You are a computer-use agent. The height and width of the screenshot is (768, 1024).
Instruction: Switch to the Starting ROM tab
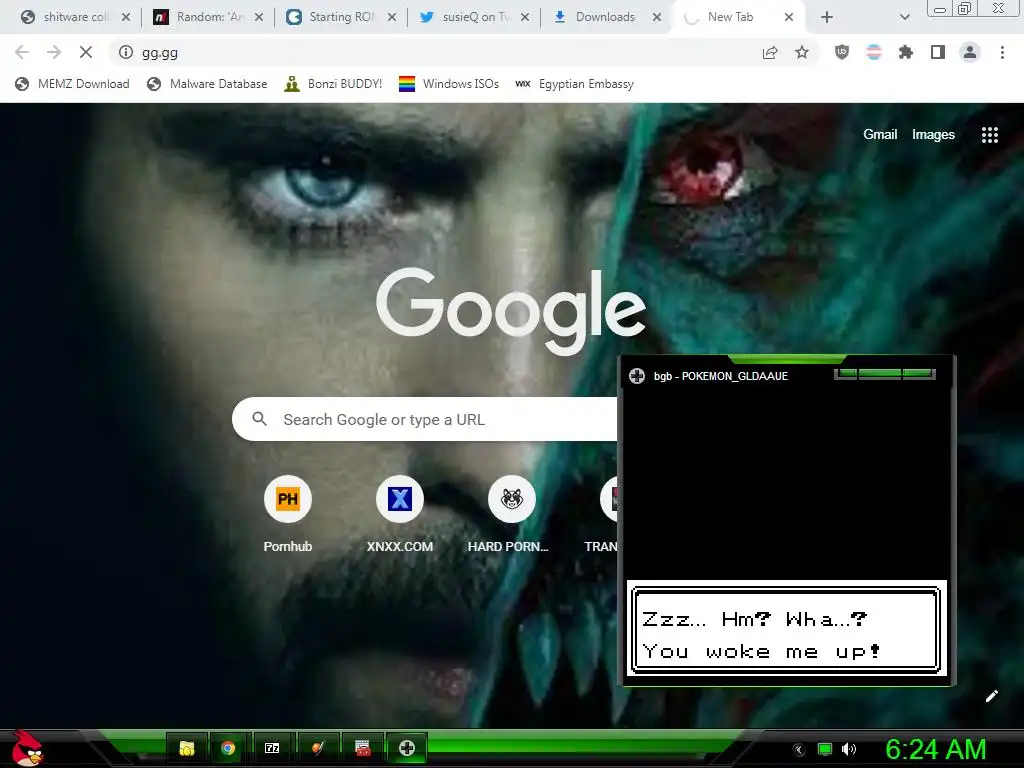click(340, 18)
